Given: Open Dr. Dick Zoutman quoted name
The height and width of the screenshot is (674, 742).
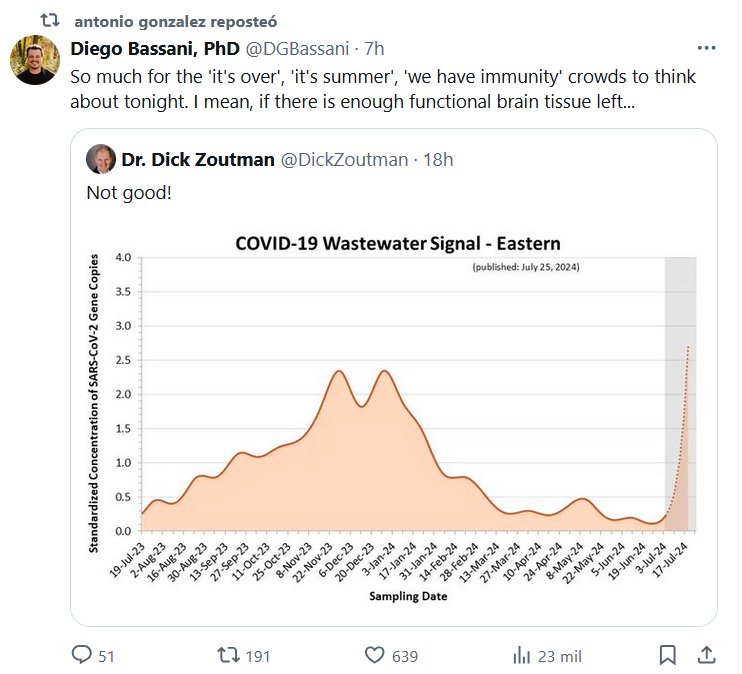Looking at the screenshot, I should (x=198, y=159).
